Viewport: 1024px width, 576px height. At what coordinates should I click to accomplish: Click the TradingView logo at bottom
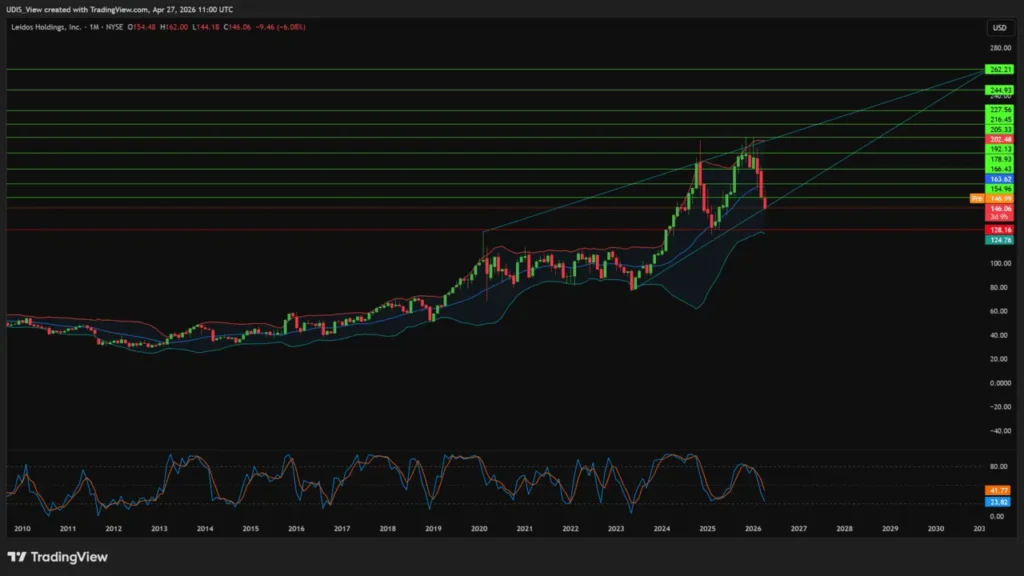[x=57, y=557]
